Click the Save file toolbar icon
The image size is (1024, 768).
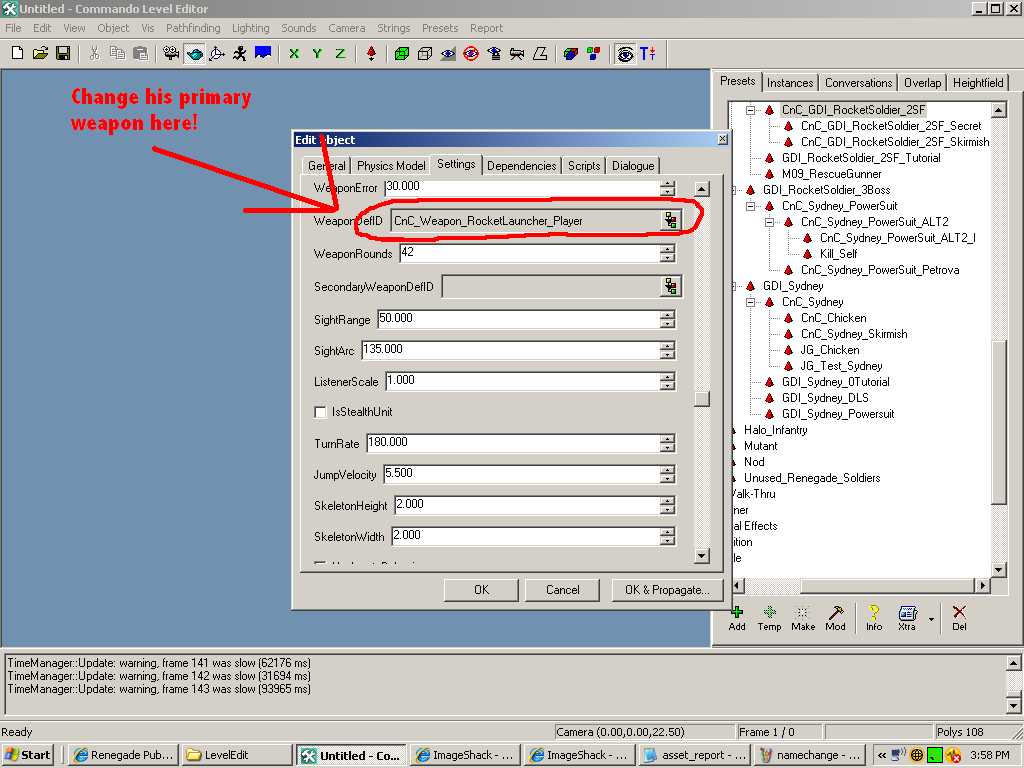point(62,54)
